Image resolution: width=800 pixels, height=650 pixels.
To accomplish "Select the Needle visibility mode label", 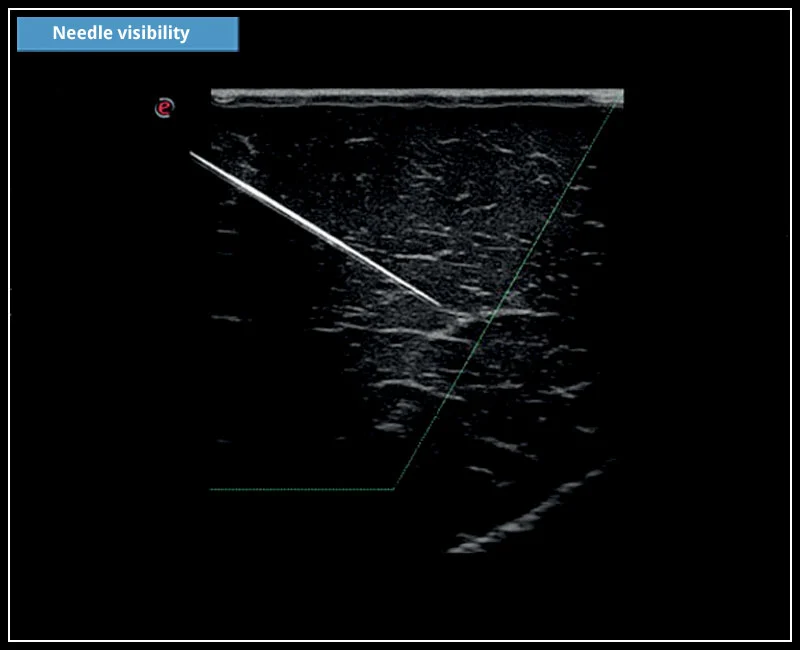I will coord(120,32).
